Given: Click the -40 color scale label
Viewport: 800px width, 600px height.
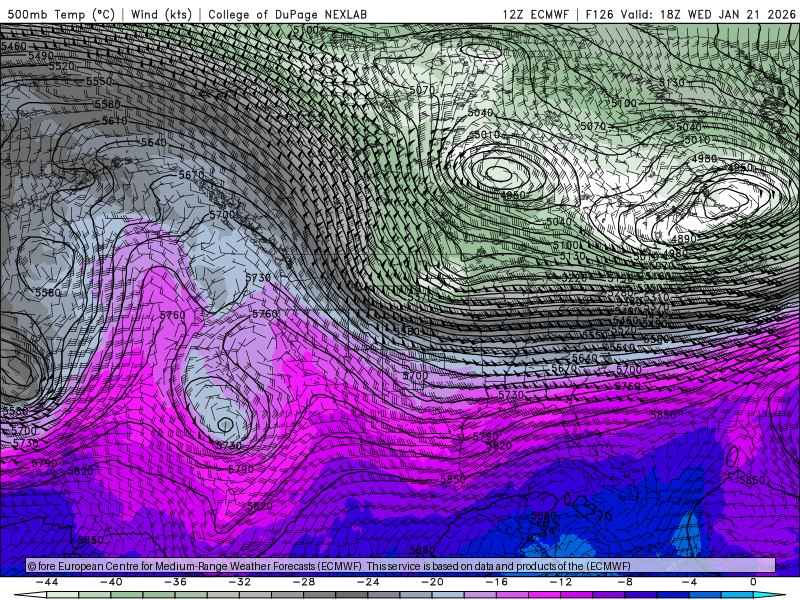Looking at the screenshot, I should click(111, 582).
